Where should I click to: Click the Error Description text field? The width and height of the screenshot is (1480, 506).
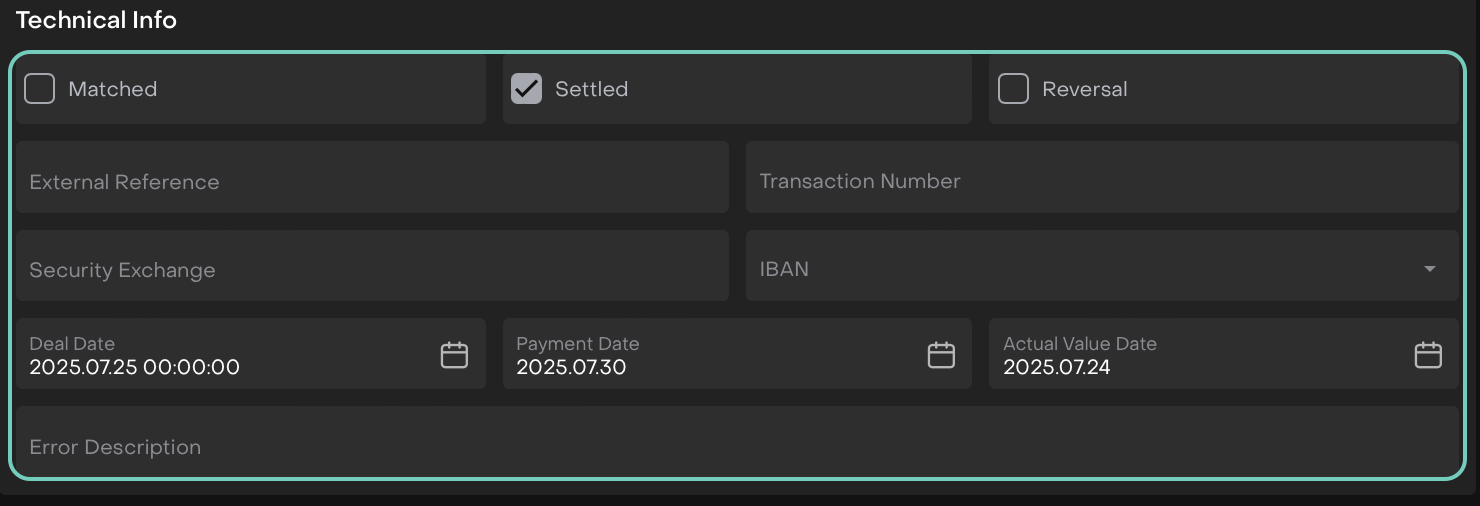coord(736,447)
